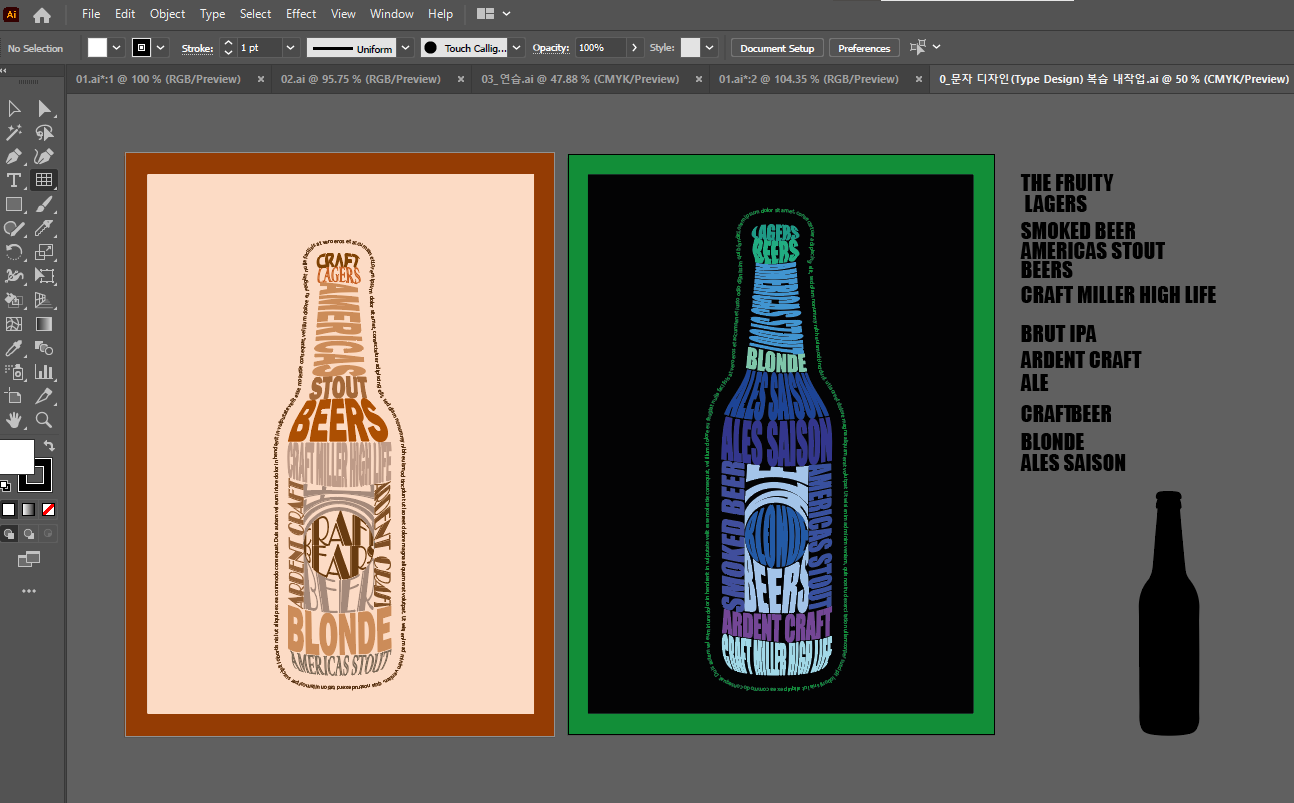This screenshot has height=803, width=1294.
Task: Close the 01.ai*:1 tab
Action: [261, 79]
